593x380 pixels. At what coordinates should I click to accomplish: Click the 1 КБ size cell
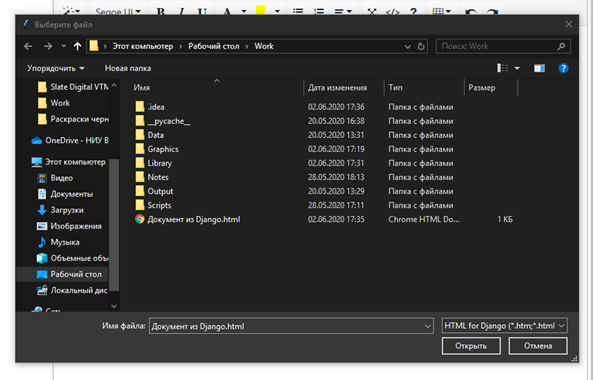505,219
